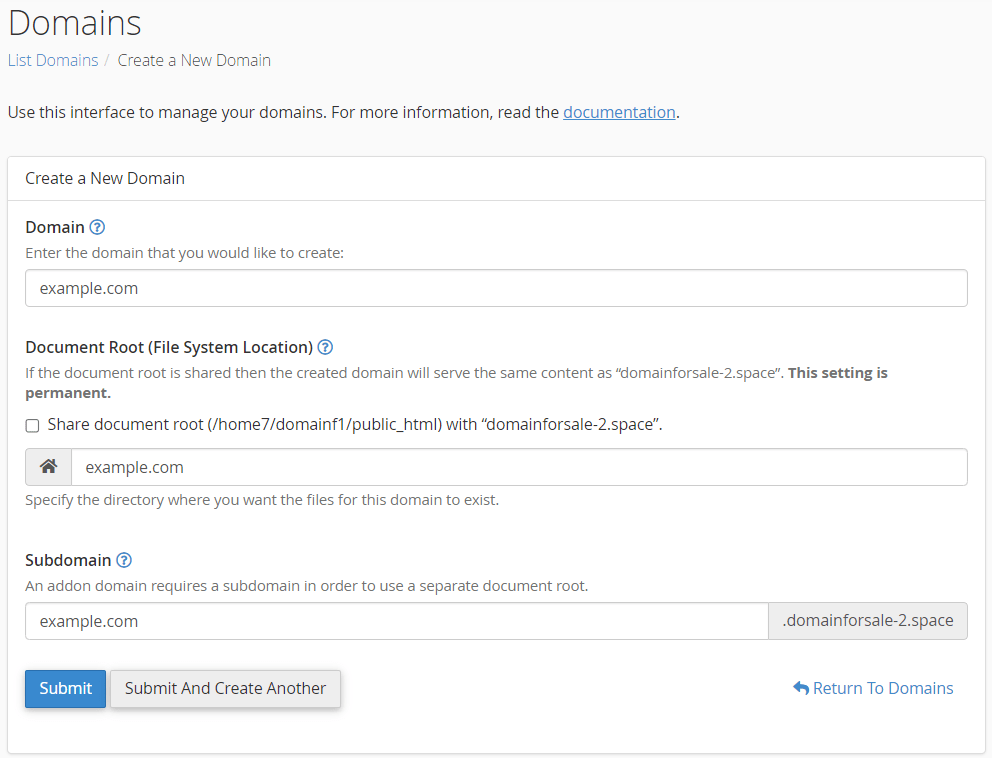Enable the share document root checkbox
Screen dimensions: 992x758
[32, 425]
